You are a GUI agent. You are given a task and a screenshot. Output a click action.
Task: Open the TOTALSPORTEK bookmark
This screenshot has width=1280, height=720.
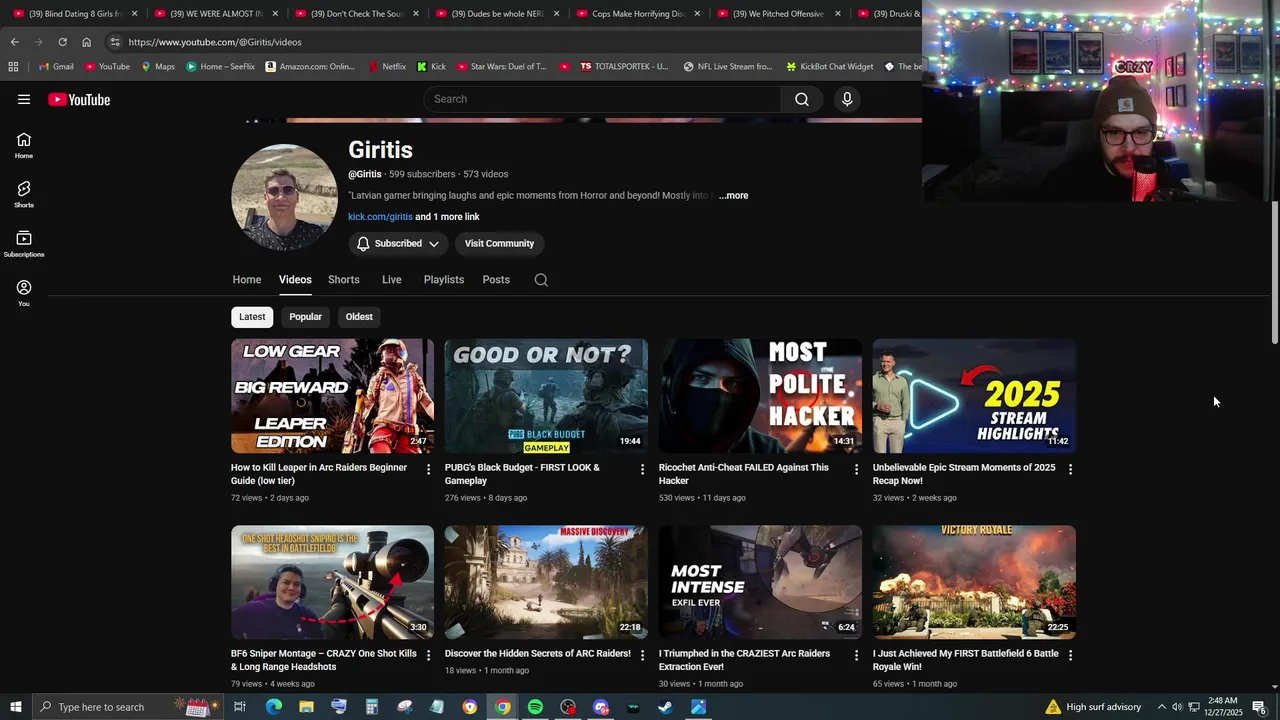[624, 67]
